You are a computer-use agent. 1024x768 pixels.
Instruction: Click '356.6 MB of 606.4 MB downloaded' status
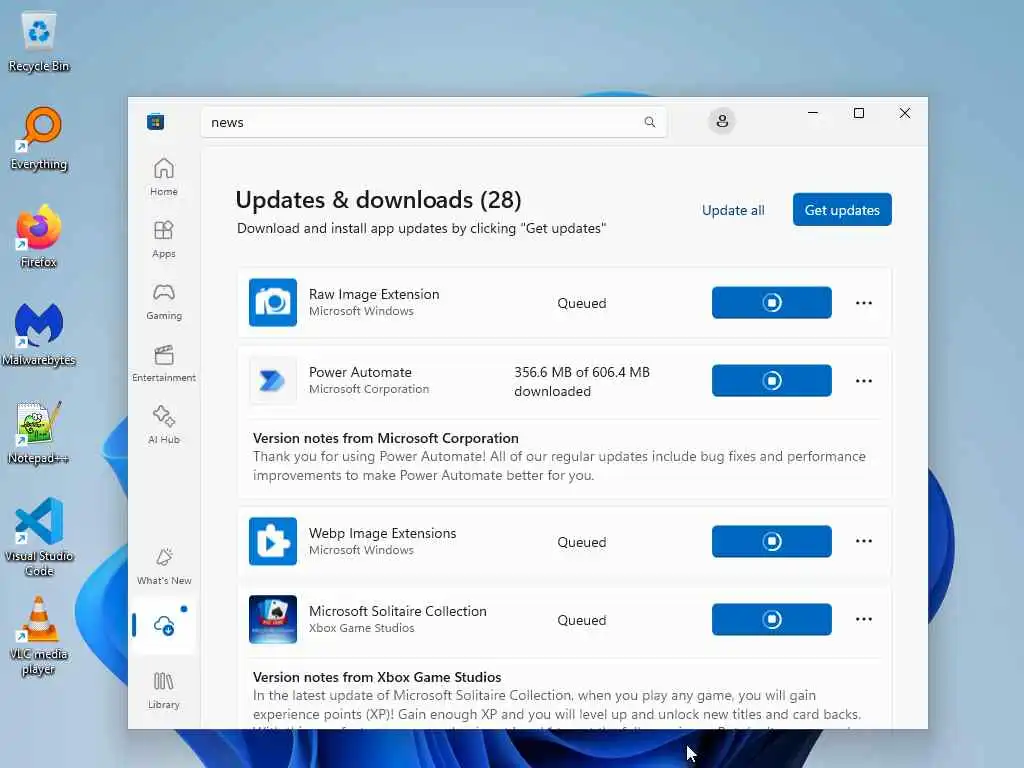pyautogui.click(x=582, y=381)
